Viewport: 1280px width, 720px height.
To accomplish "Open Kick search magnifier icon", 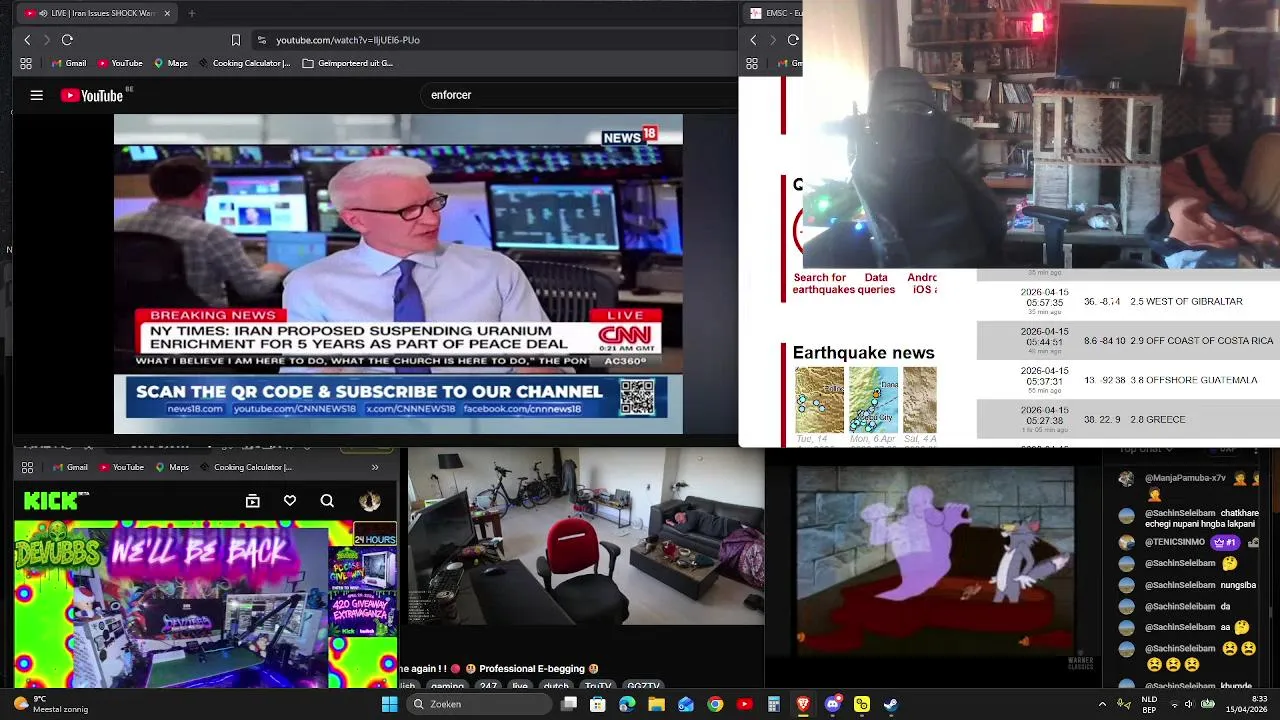I will (327, 501).
